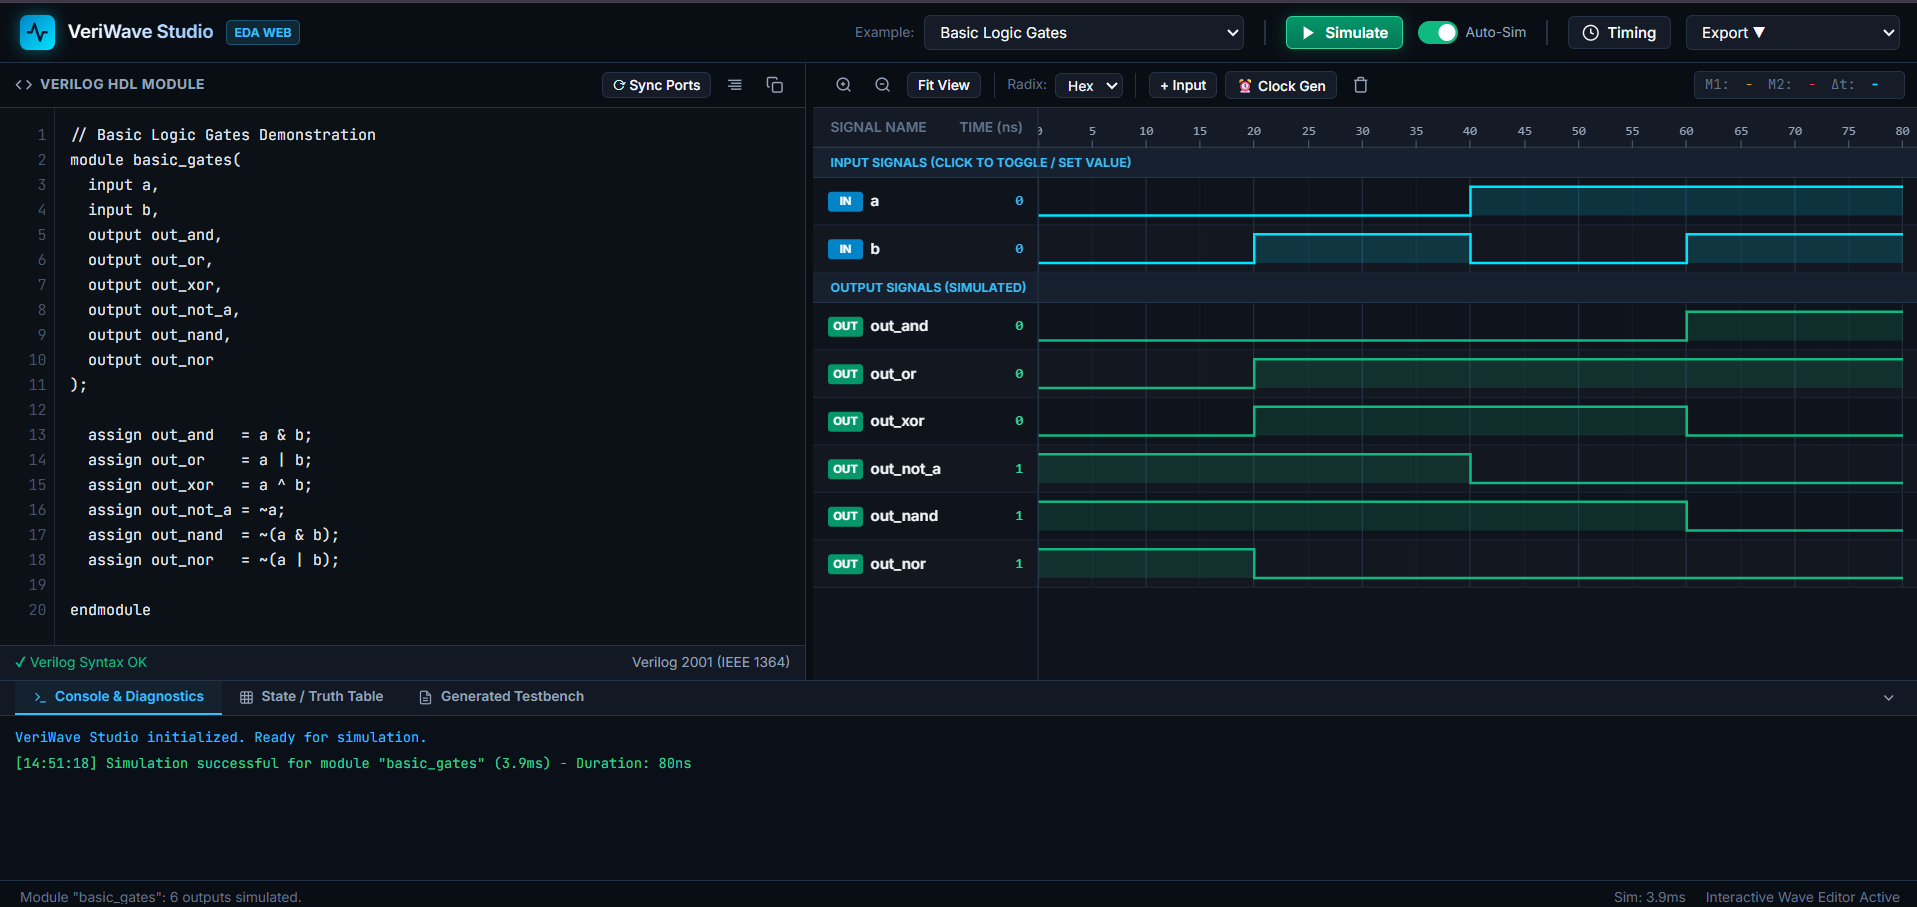Click the OUT badge for out_nor
Image resolution: width=1917 pixels, height=907 pixels.
coord(845,564)
